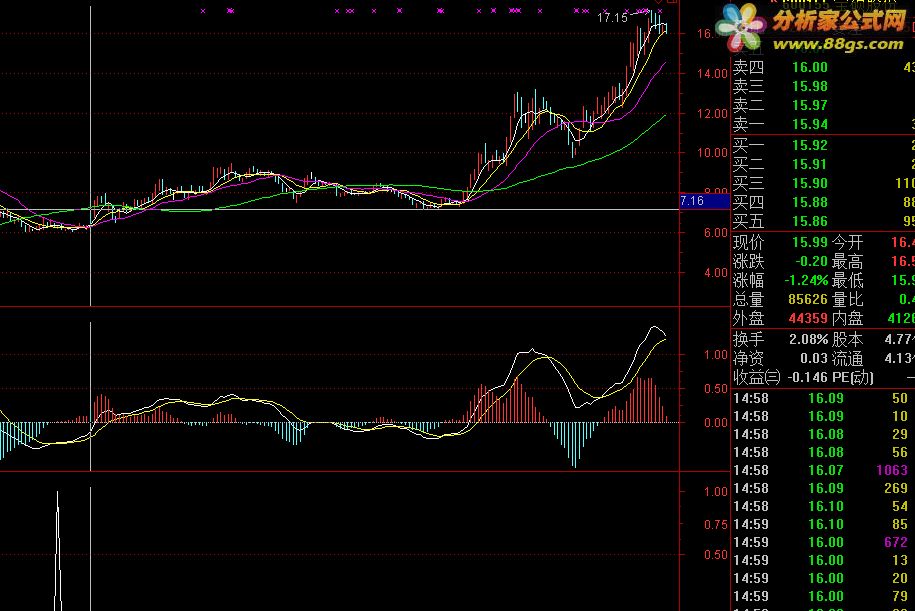The height and width of the screenshot is (611, 915).
Task: Click the 收益(三) value -0.146
Action: (x=808, y=378)
